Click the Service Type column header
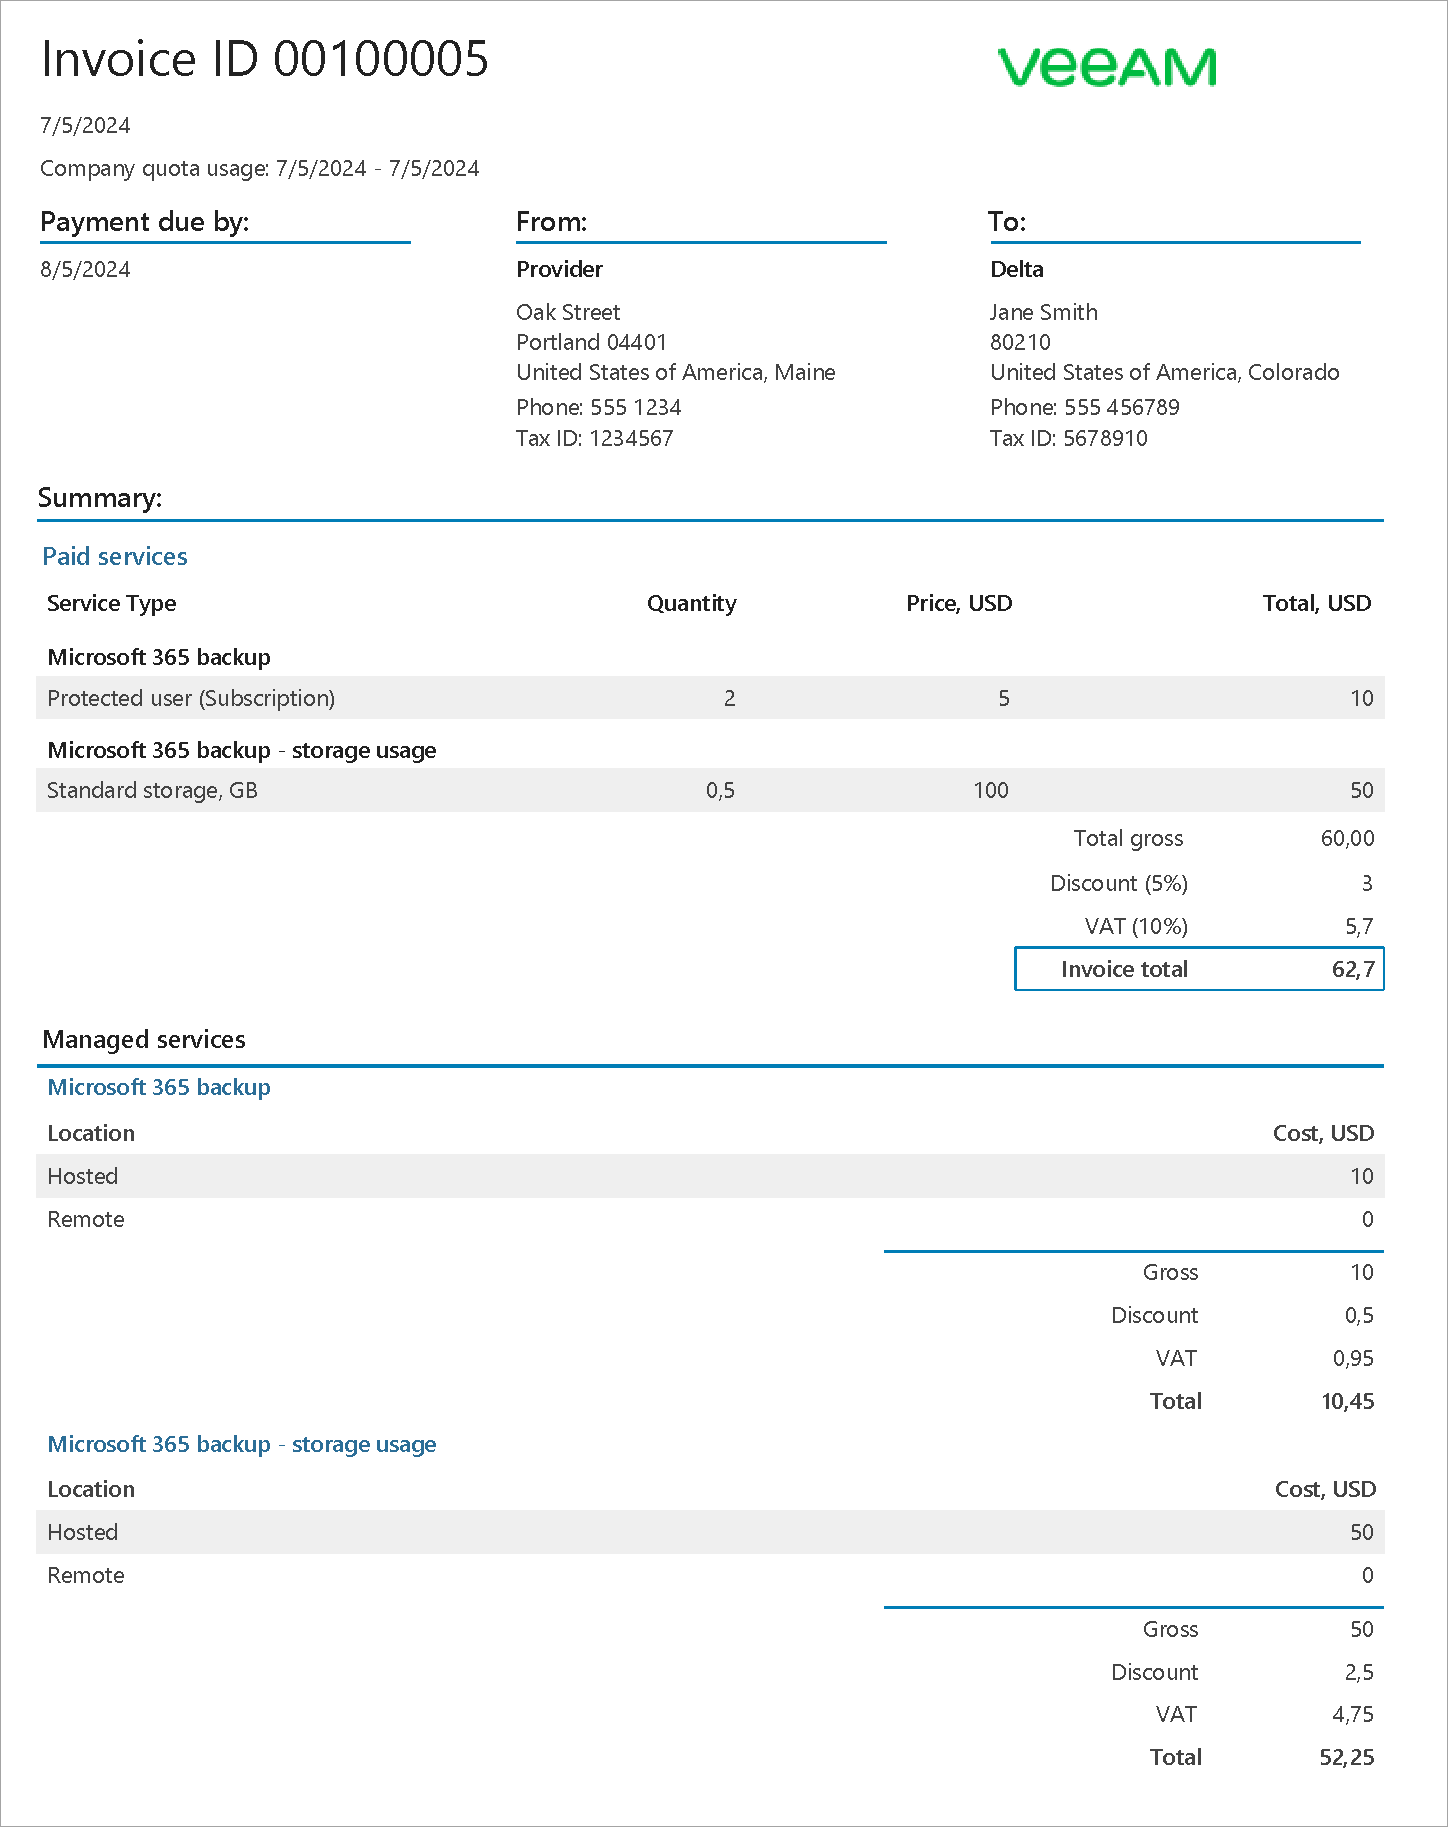The image size is (1448, 1827). pos(112,603)
